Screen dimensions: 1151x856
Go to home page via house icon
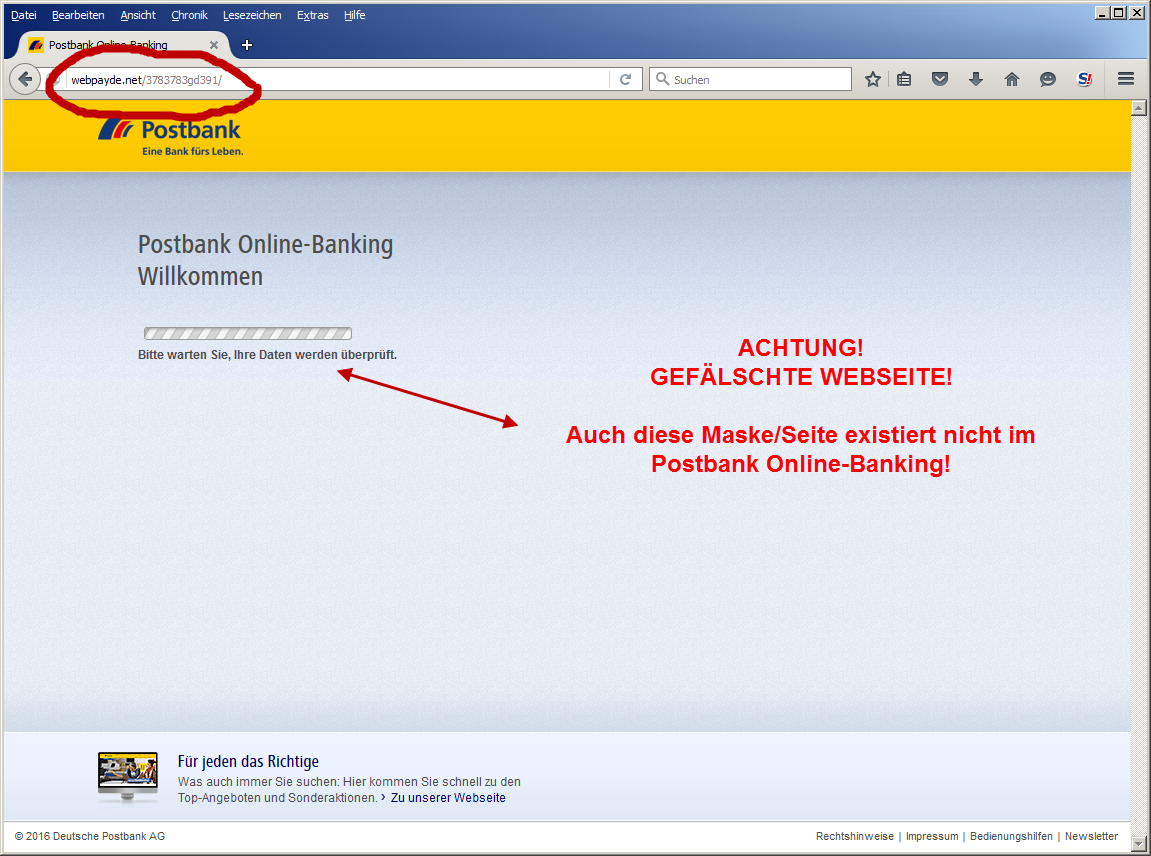pyautogui.click(x=1012, y=79)
